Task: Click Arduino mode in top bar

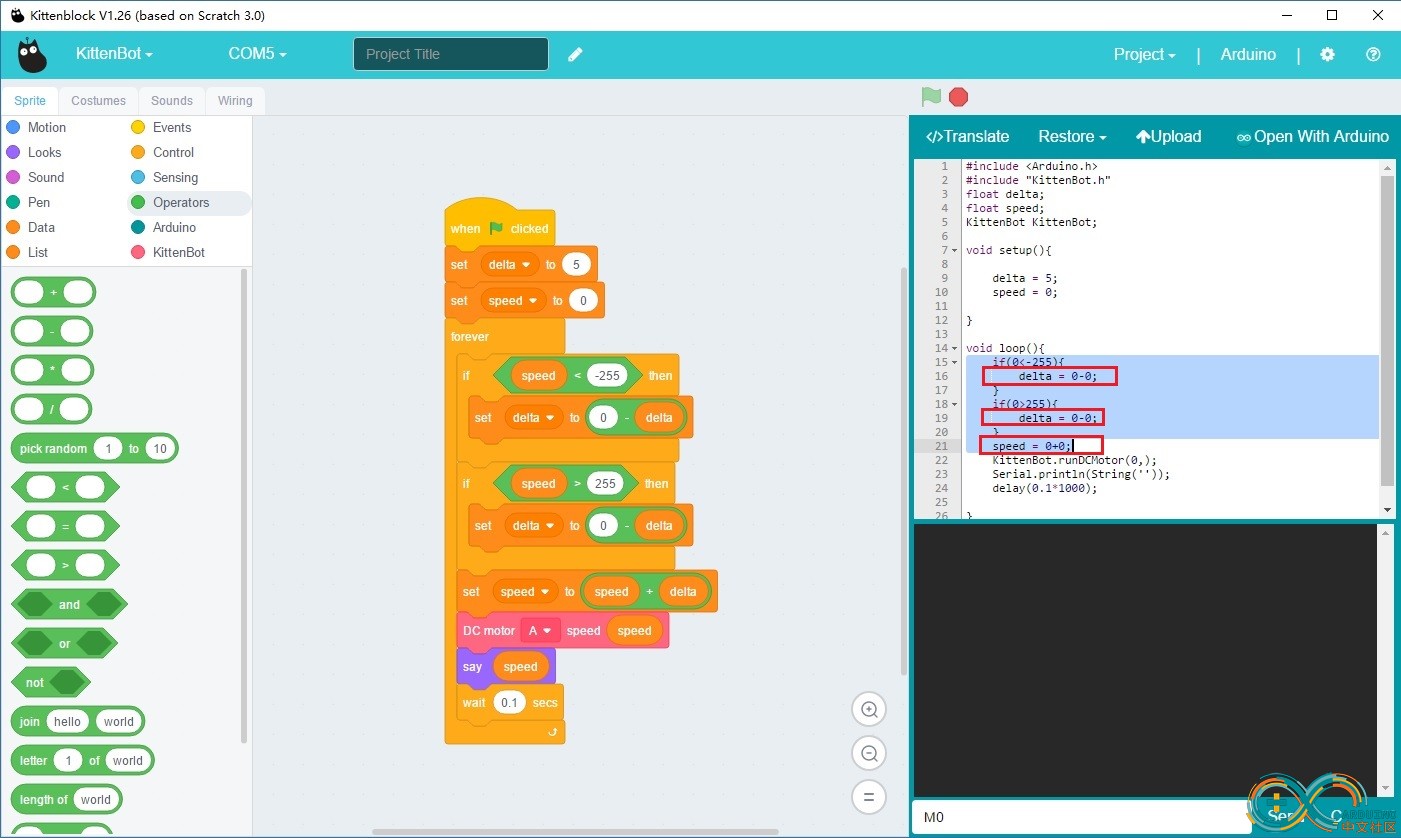Action: [x=1248, y=54]
